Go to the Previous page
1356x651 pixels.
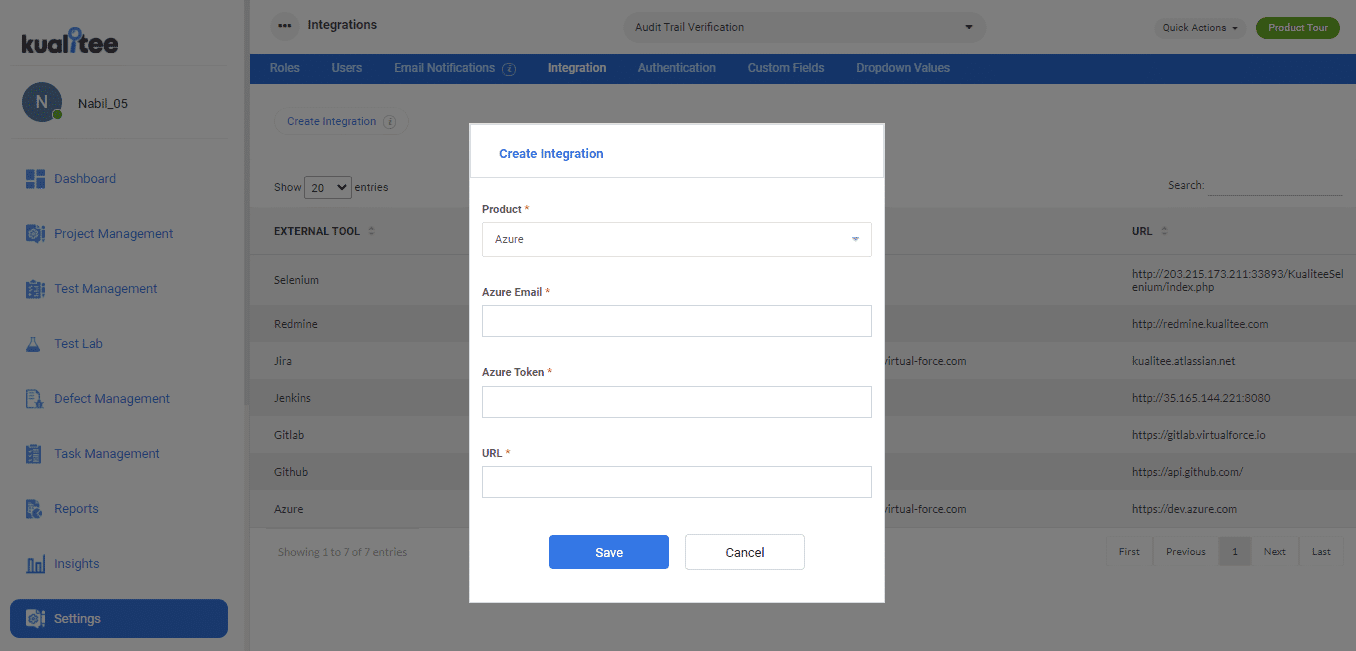point(1186,552)
